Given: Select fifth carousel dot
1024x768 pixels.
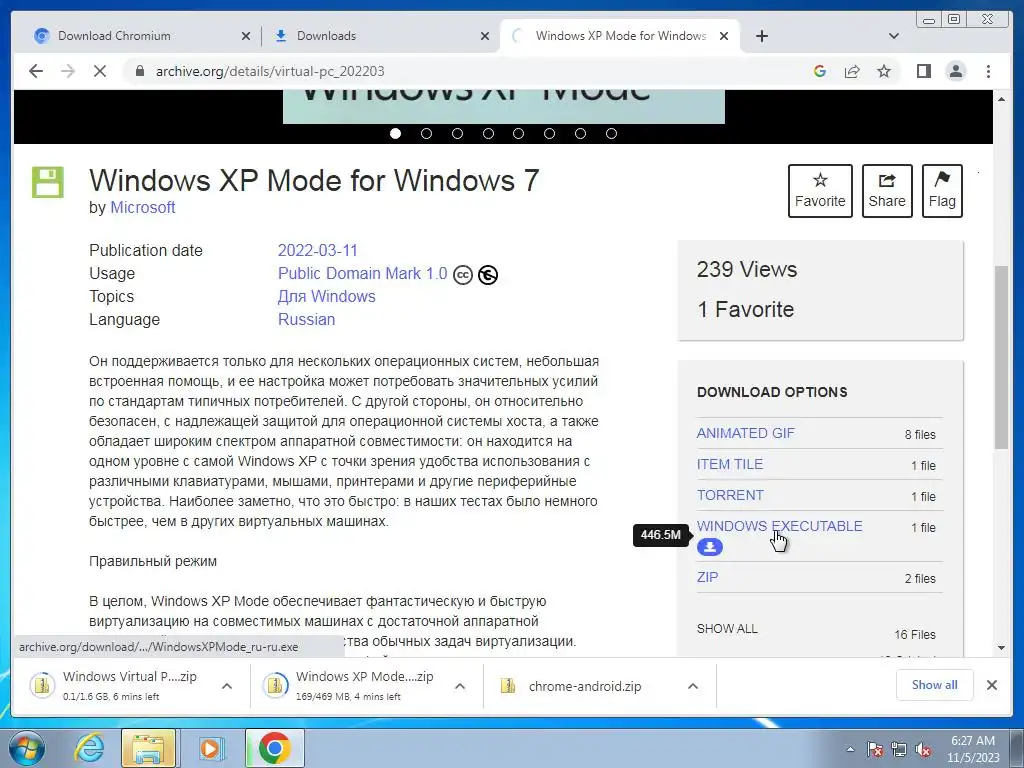Looking at the screenshot, I should pyautogui.click(x=519, y=133).
